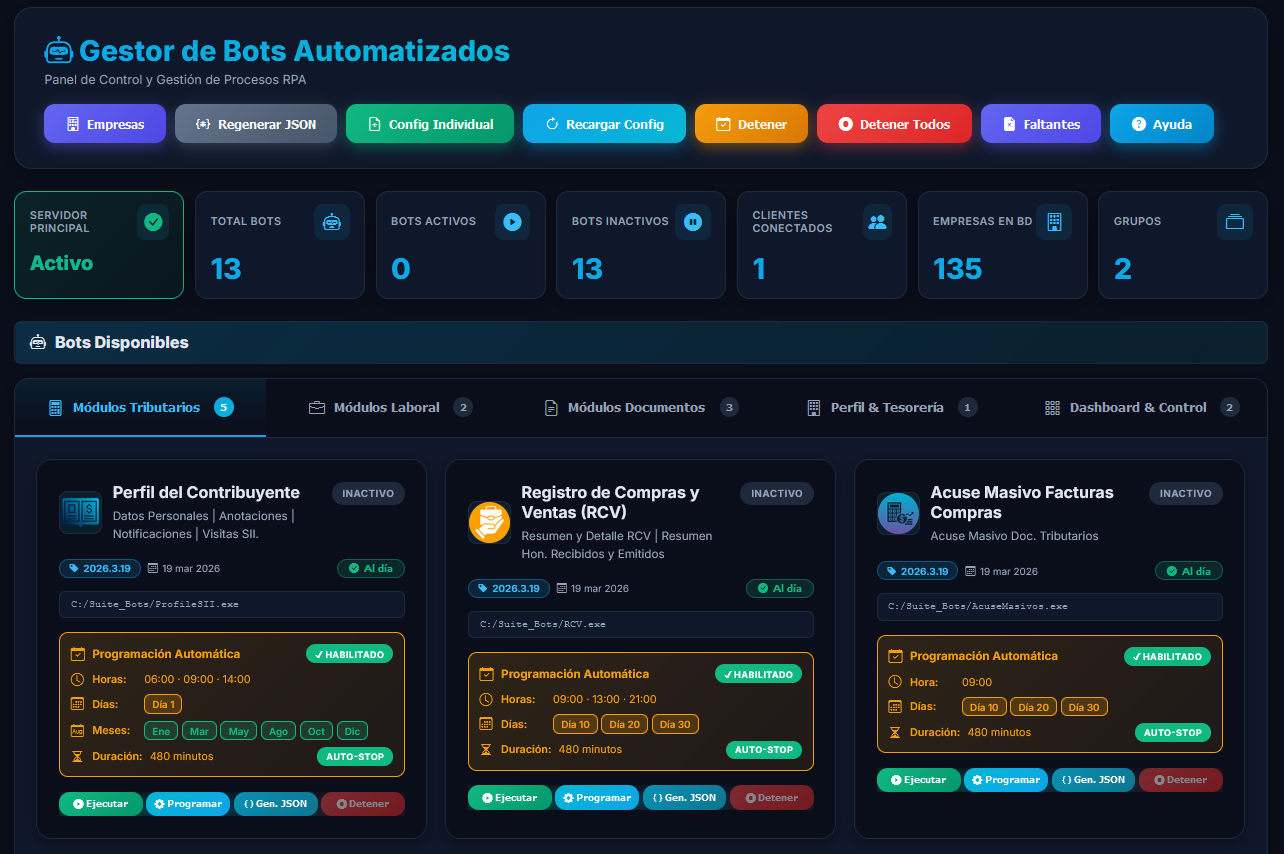Click the Acuse Masivo Facturas Compras bot icon
The image size is (1284, 854).
pos(898,512)
